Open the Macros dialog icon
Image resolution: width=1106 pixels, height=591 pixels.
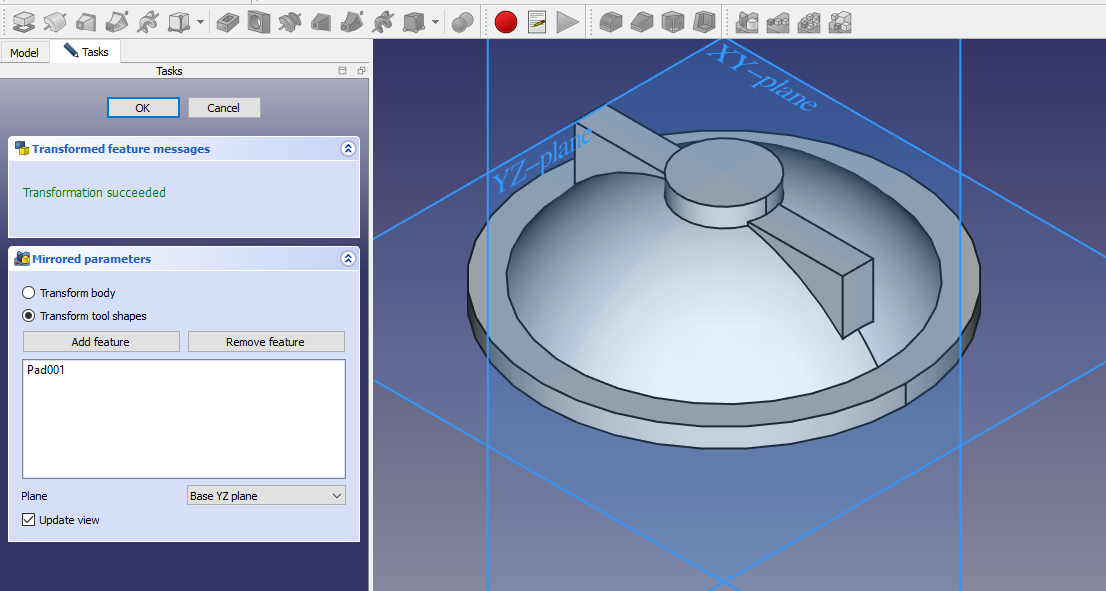537,21
